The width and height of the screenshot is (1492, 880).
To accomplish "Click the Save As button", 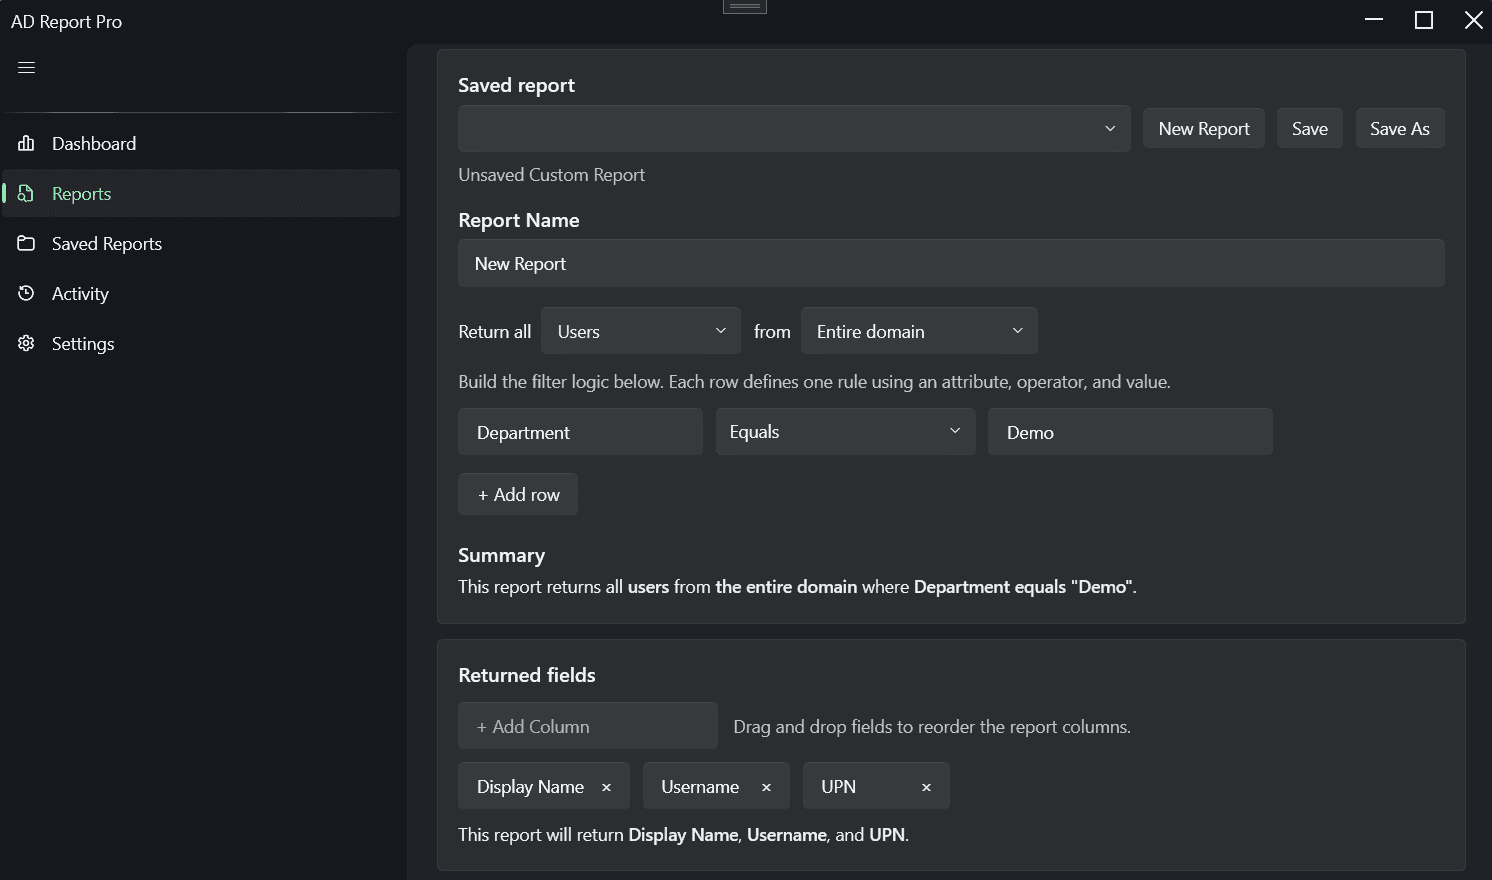I will pyautogui.click(x=1400, y=128).
